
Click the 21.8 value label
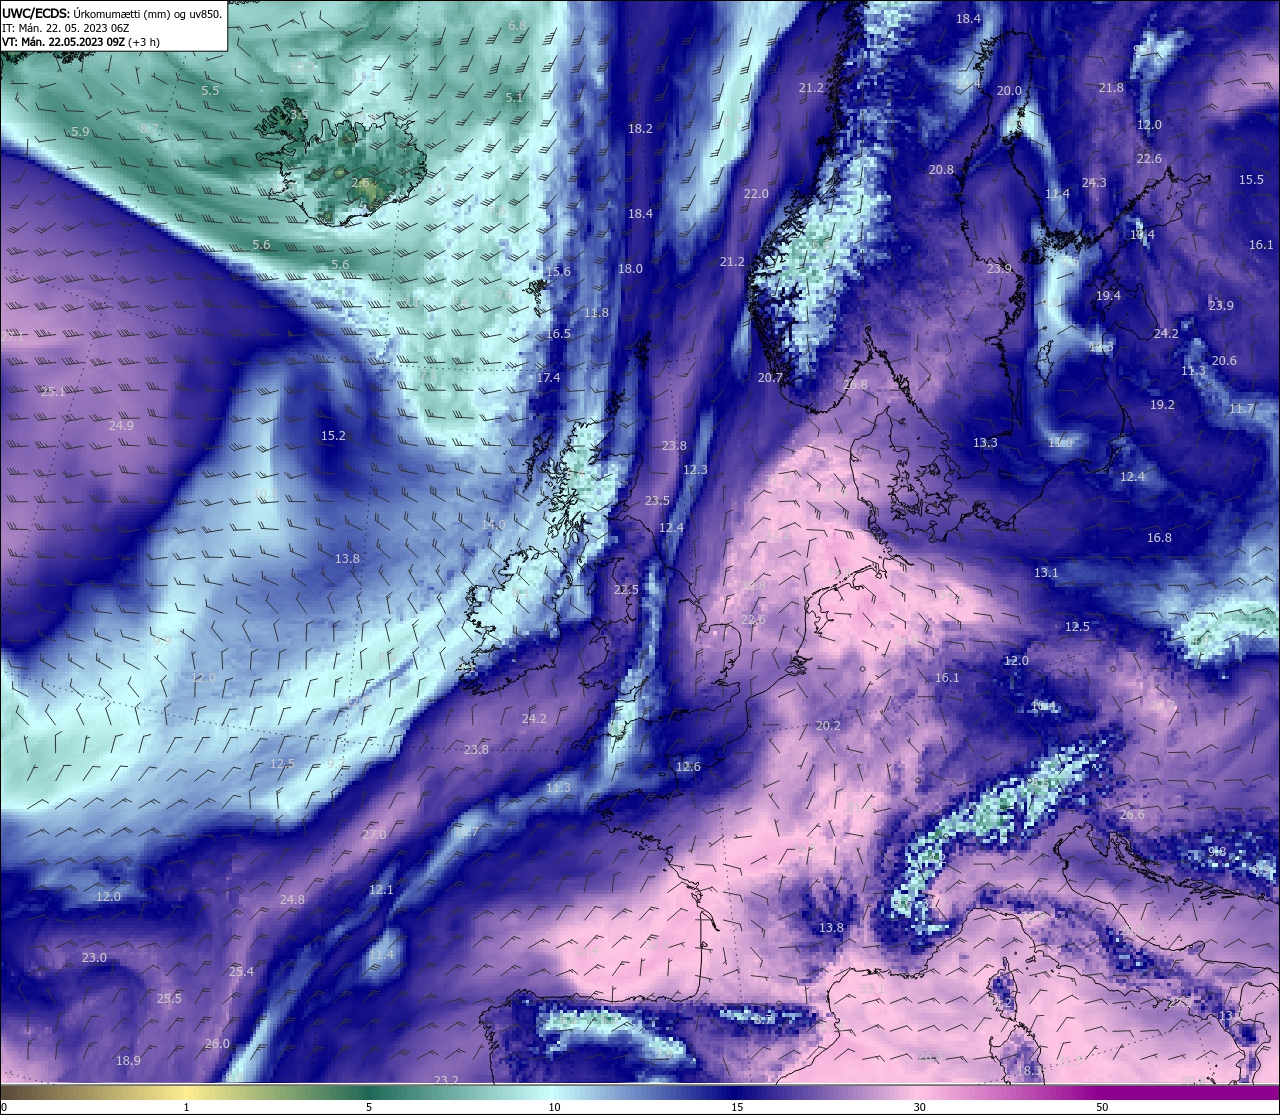click(x=1111, y=87)
